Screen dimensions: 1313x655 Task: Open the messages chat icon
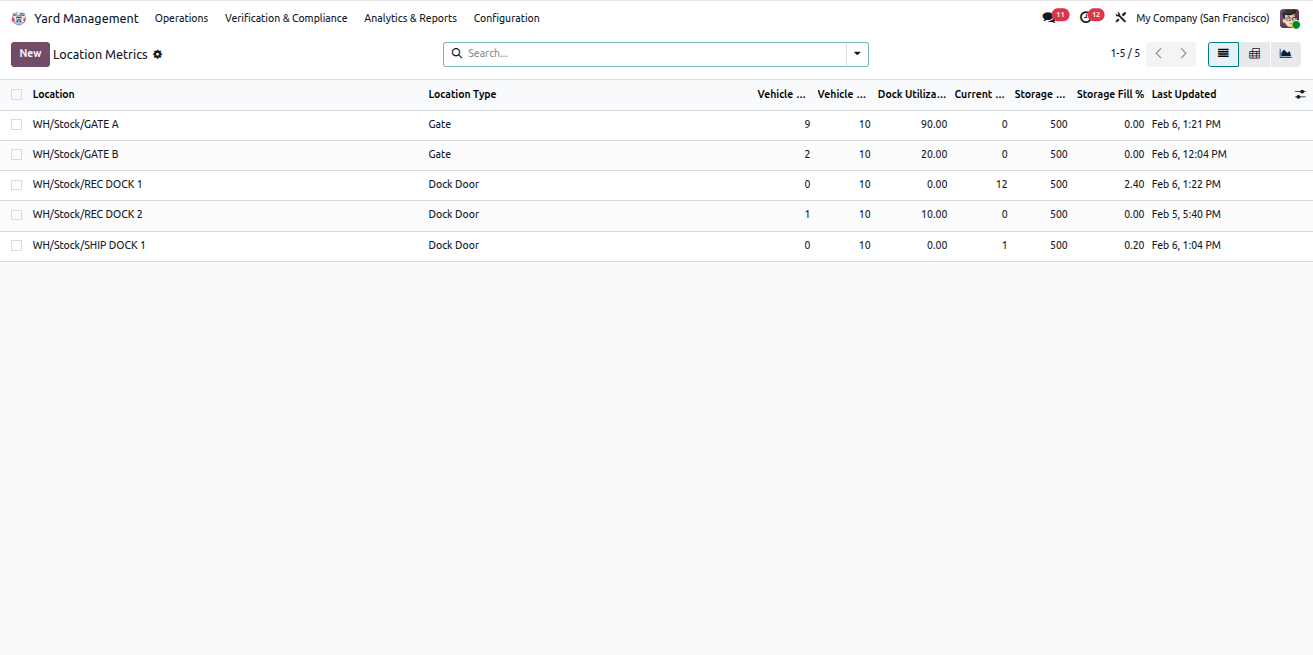1050,18
